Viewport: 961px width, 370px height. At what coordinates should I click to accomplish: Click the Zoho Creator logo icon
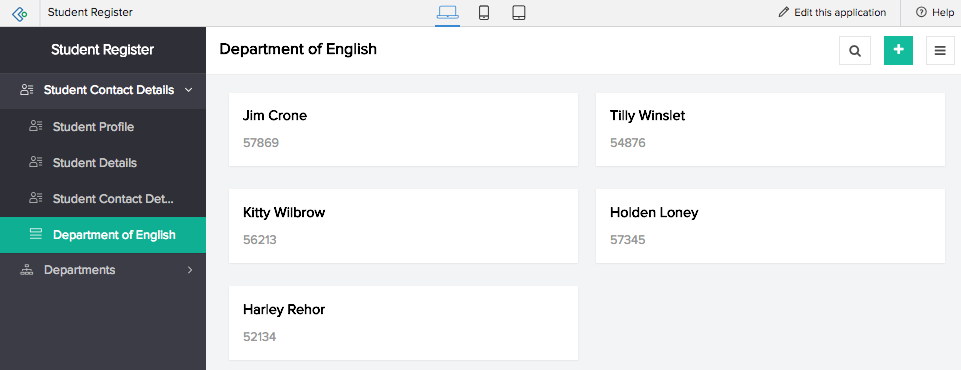tap(20, 13)
